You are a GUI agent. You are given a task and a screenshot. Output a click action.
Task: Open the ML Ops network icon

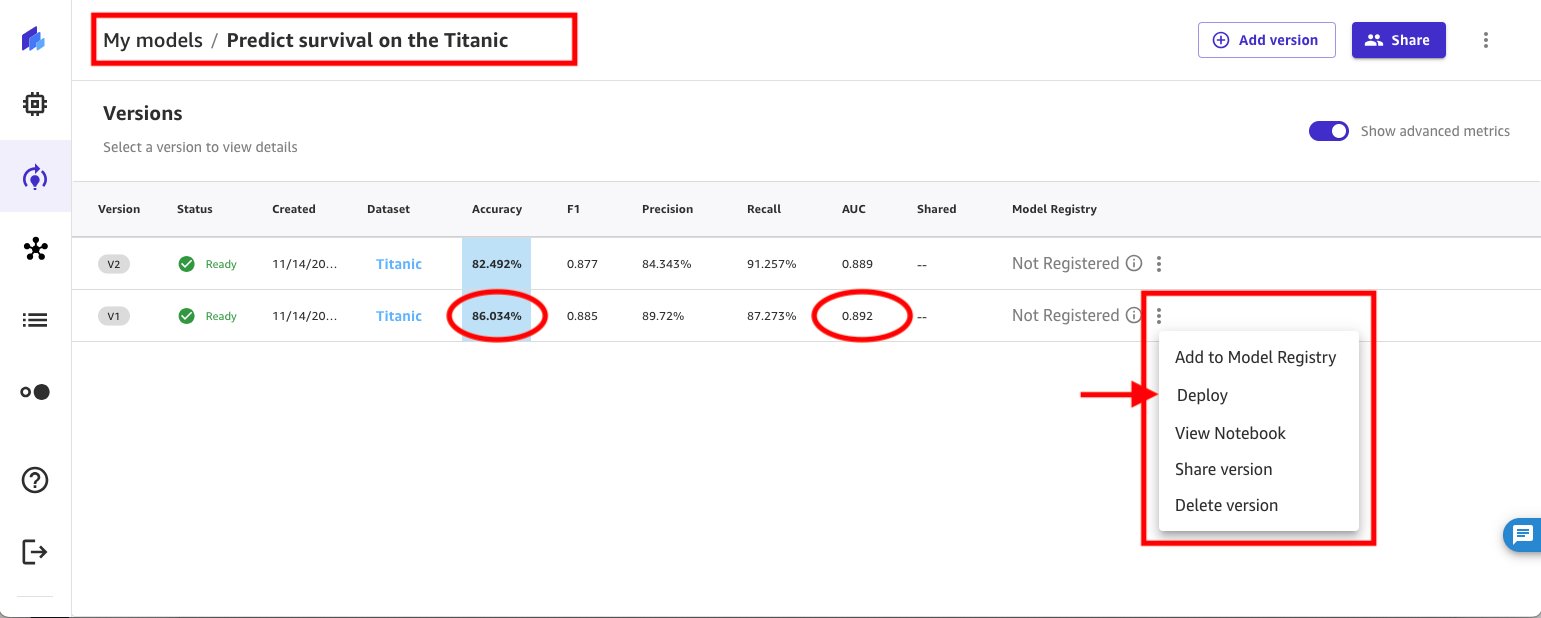(35, 249)
